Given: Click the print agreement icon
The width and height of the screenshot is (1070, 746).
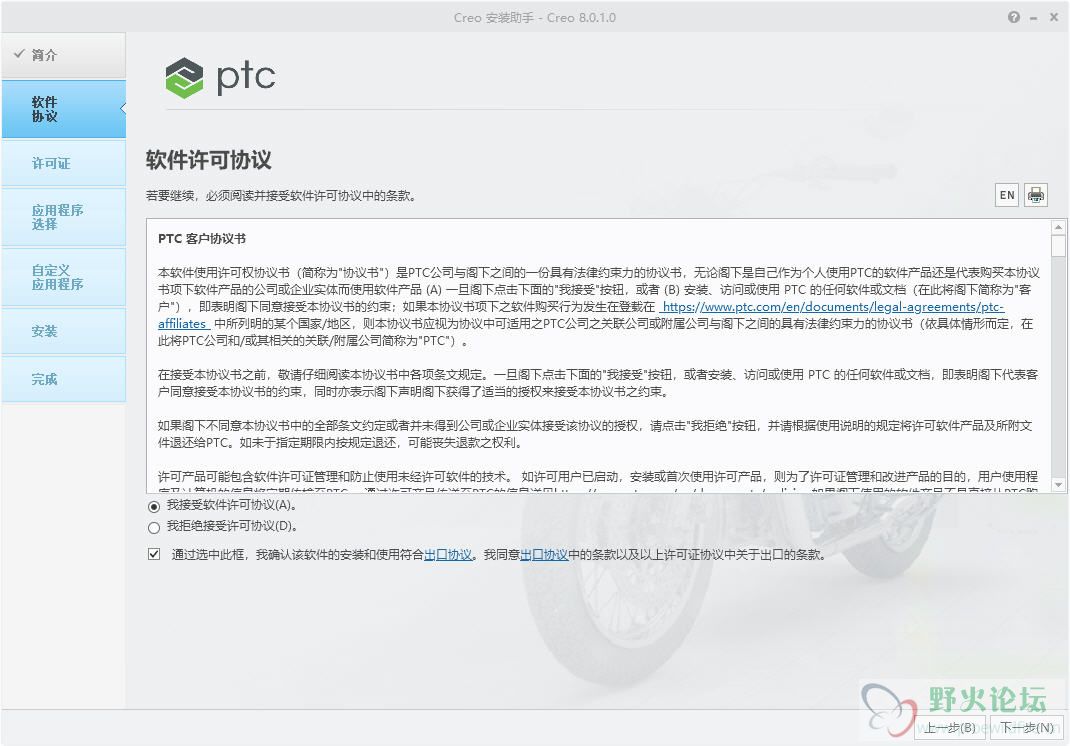Looking at the screenshot, I should click(x=1035, y=195).
